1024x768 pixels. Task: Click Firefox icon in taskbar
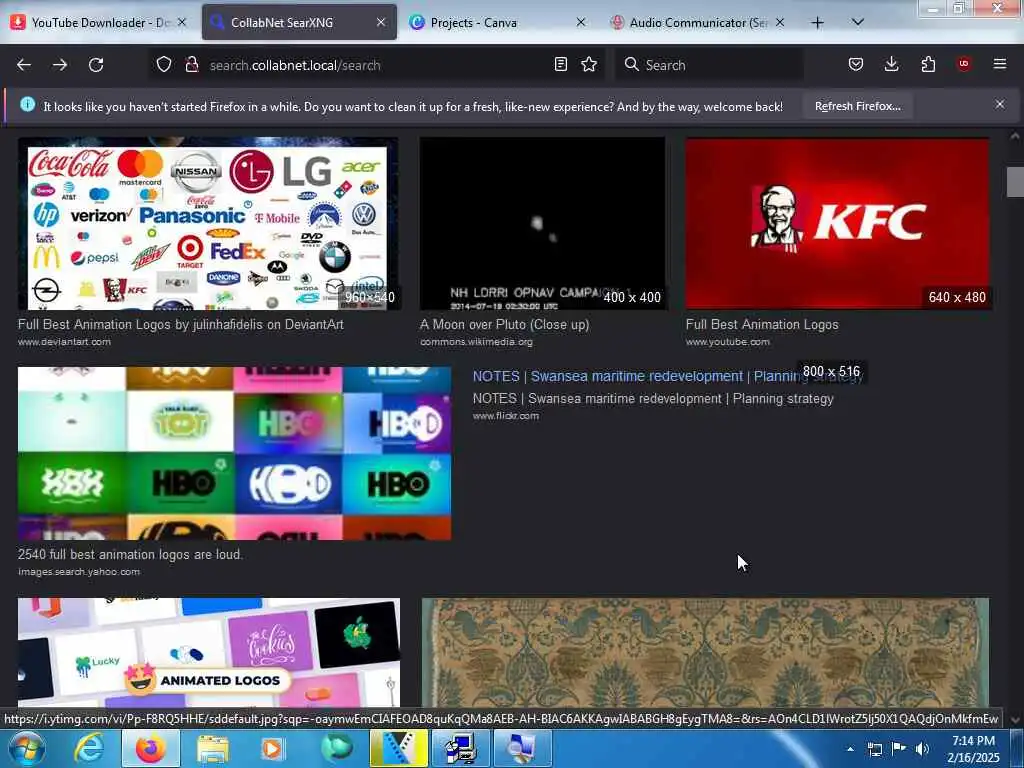click(x=151, y=748)
